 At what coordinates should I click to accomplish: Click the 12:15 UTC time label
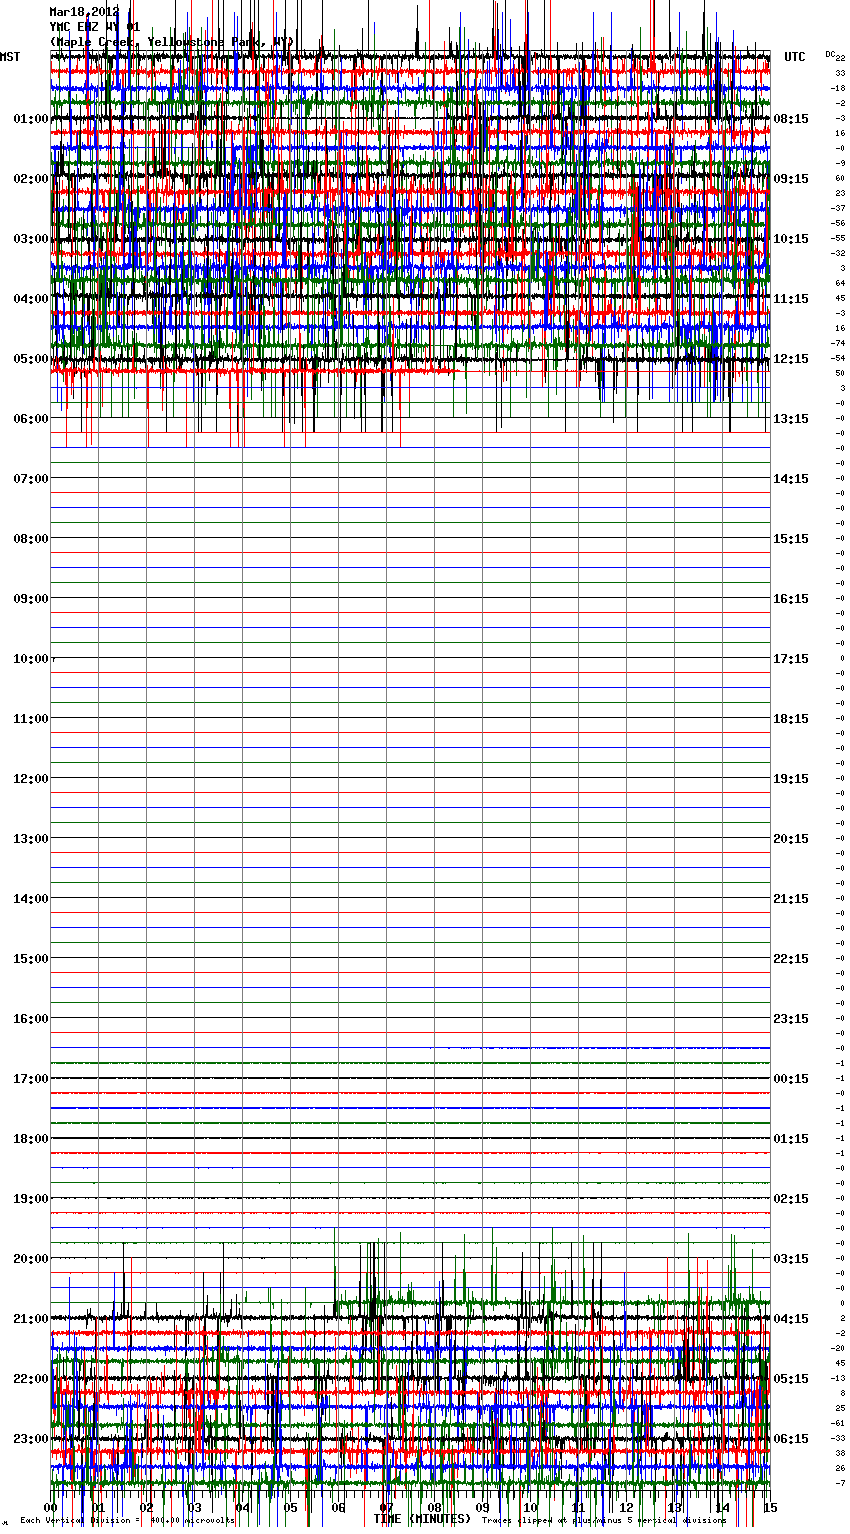tap(791, 359)
